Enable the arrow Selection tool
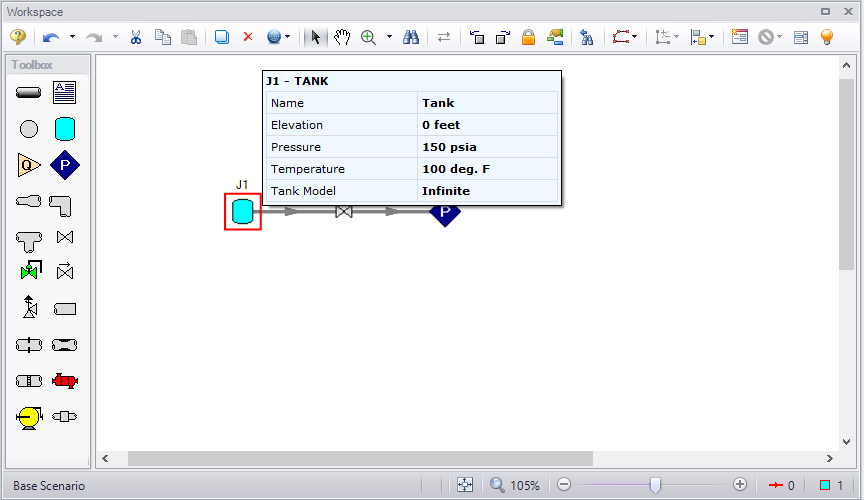 (x=316, y=37)
